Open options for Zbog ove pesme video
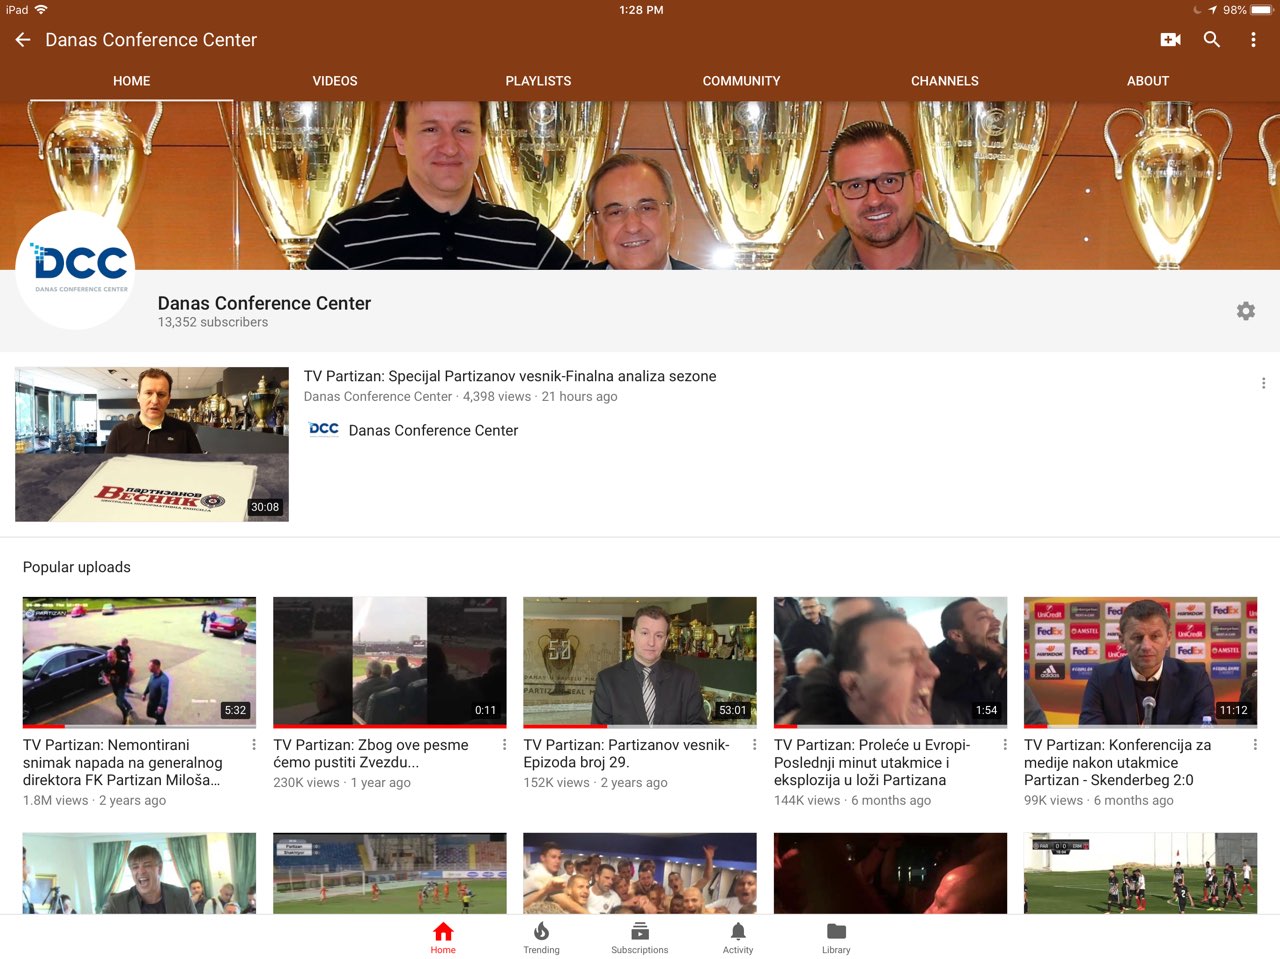This screenshot has width=1280, height=959. point(504,745)
